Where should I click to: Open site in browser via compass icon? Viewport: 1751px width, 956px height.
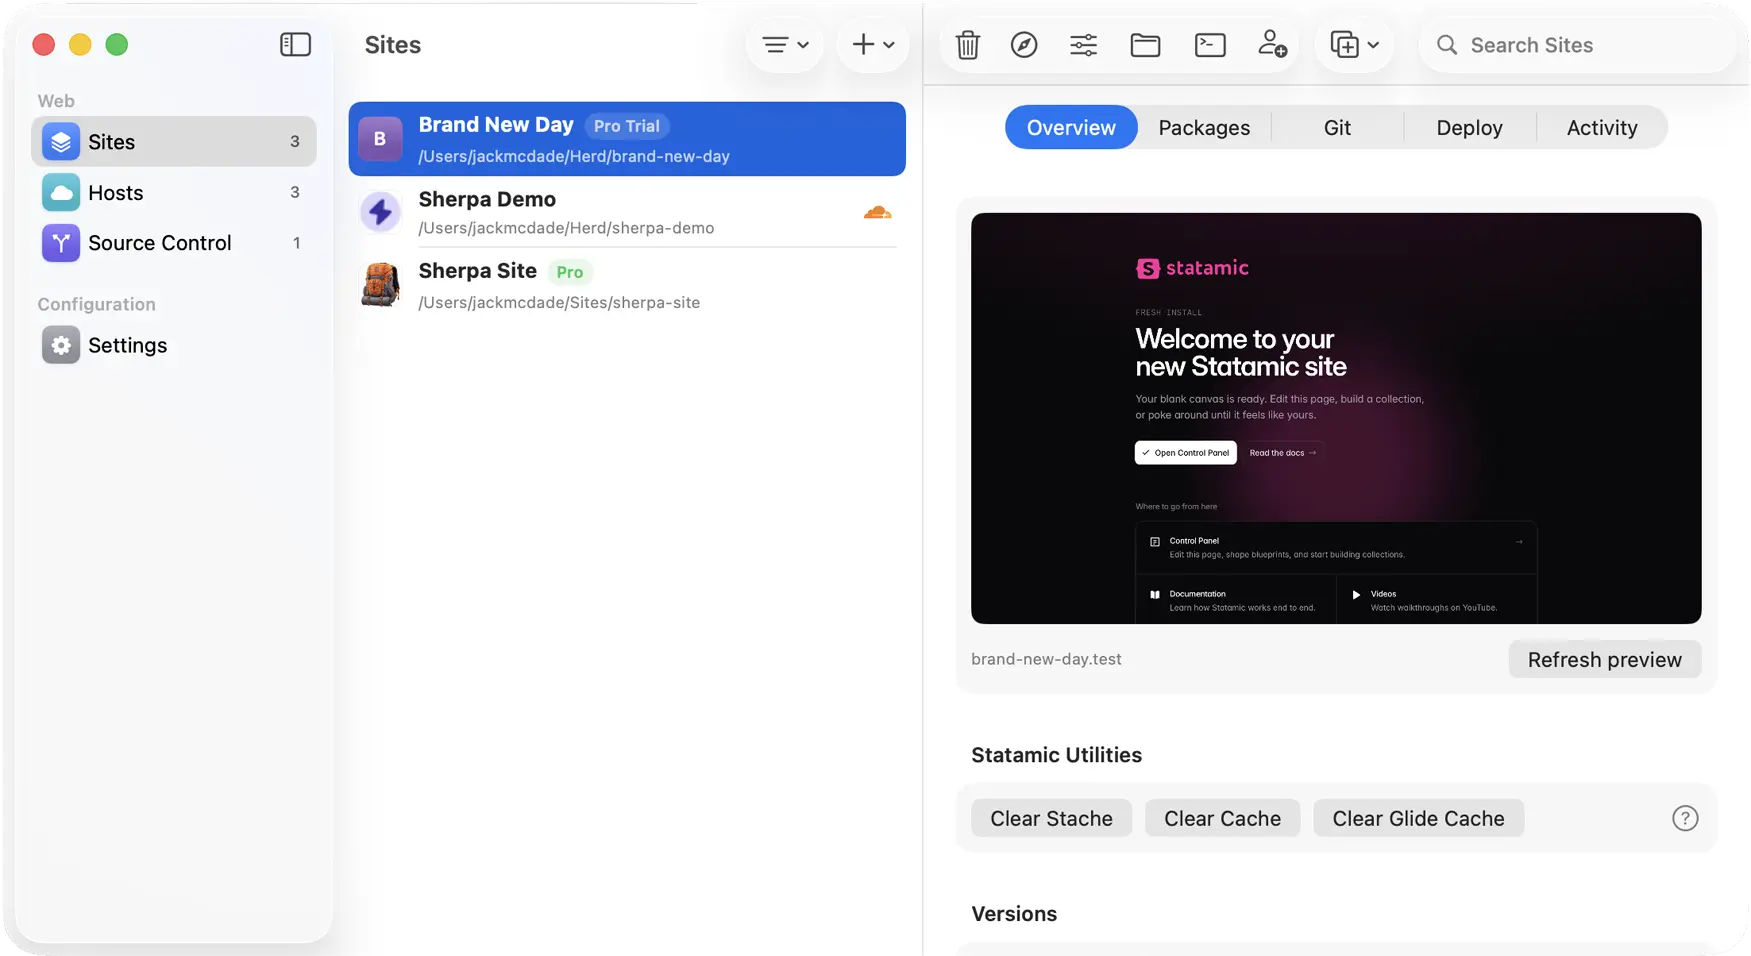[x=1024, y=45]
